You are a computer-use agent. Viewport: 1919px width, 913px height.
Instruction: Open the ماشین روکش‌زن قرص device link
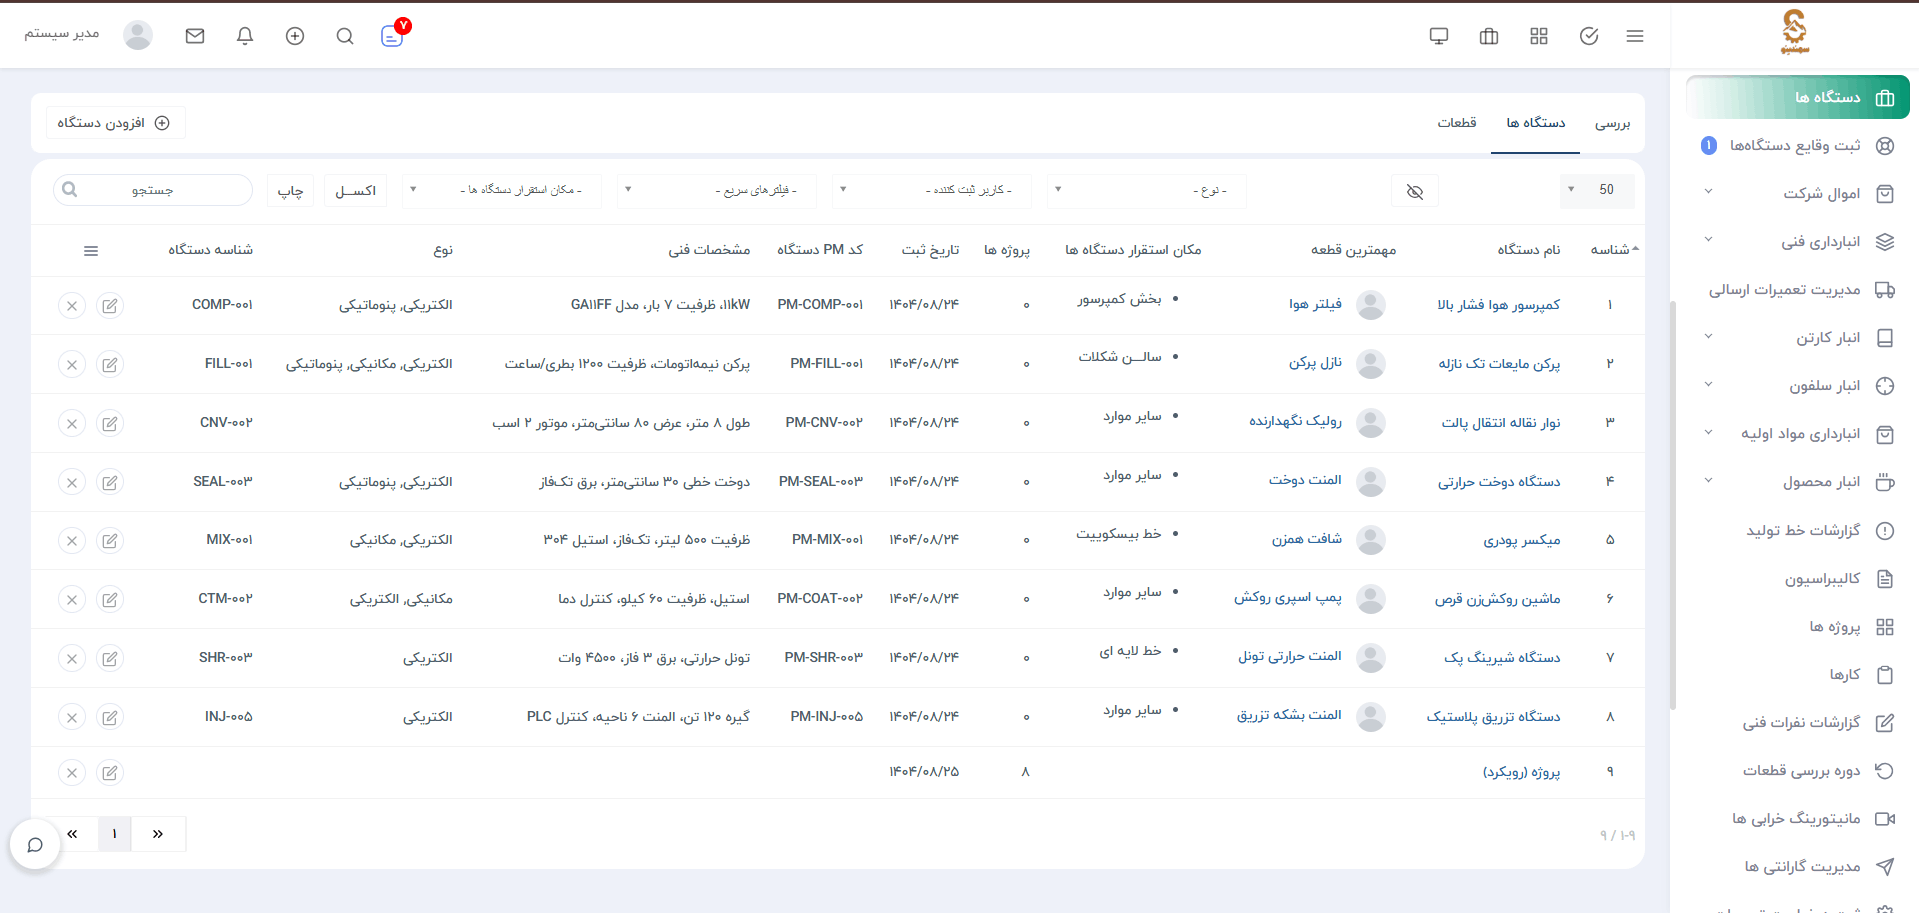[x=1497, y=599]
